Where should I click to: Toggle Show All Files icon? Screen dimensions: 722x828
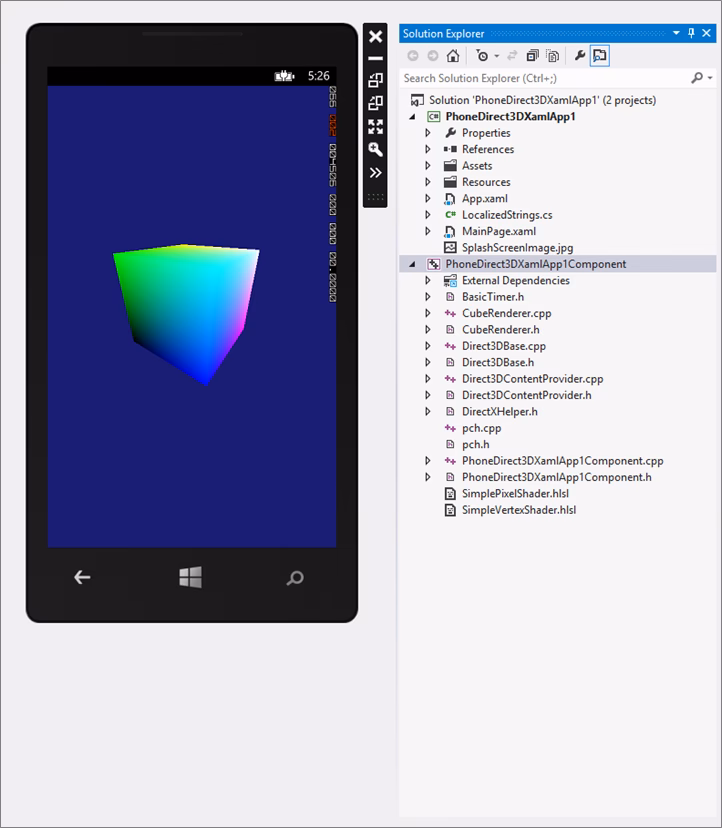[x=552, y=55]
